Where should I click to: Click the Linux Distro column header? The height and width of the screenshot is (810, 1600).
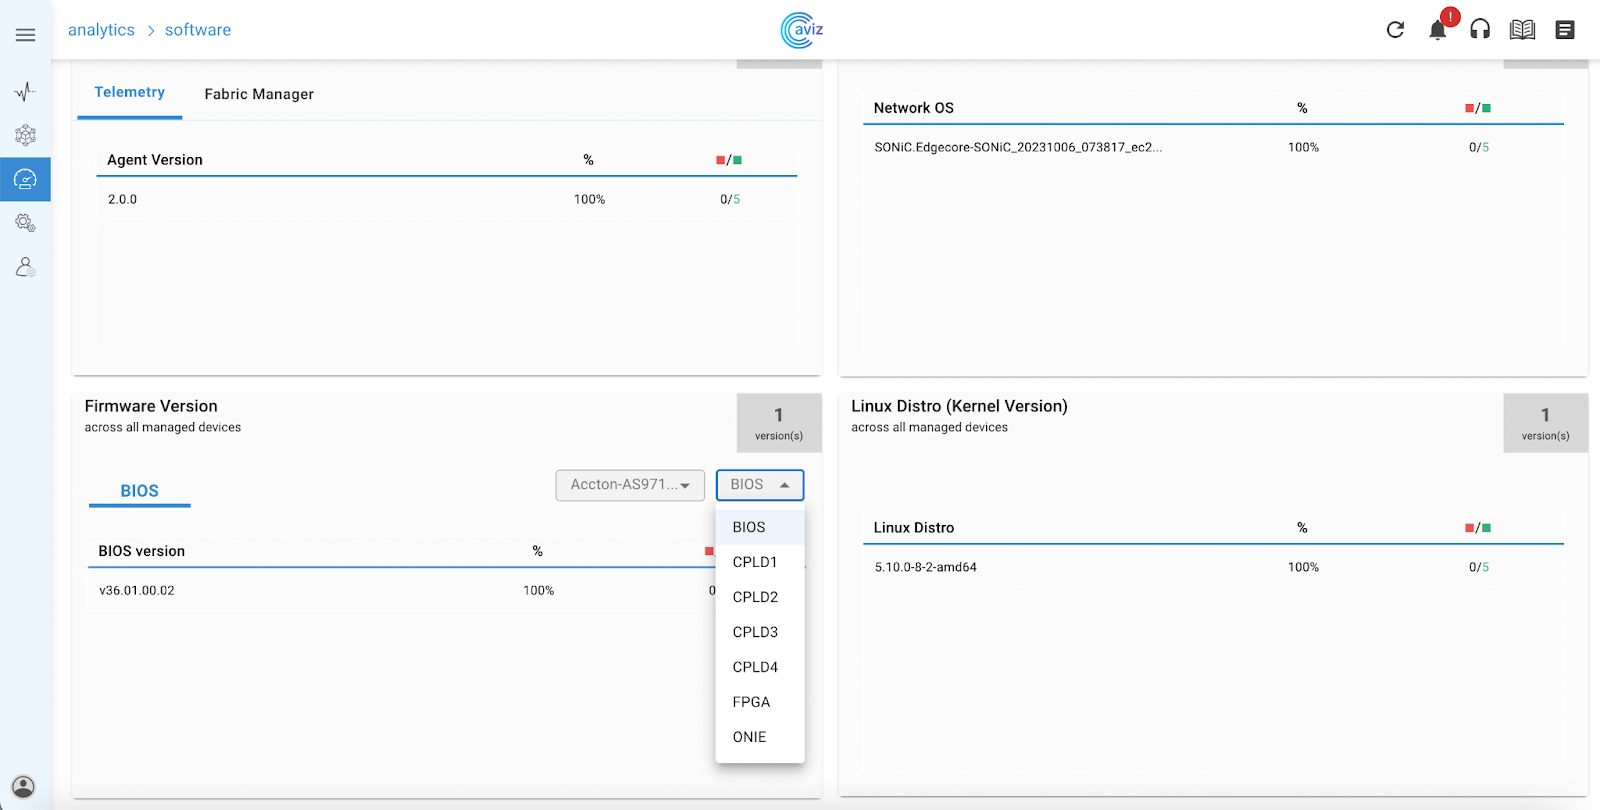(914, 528)
